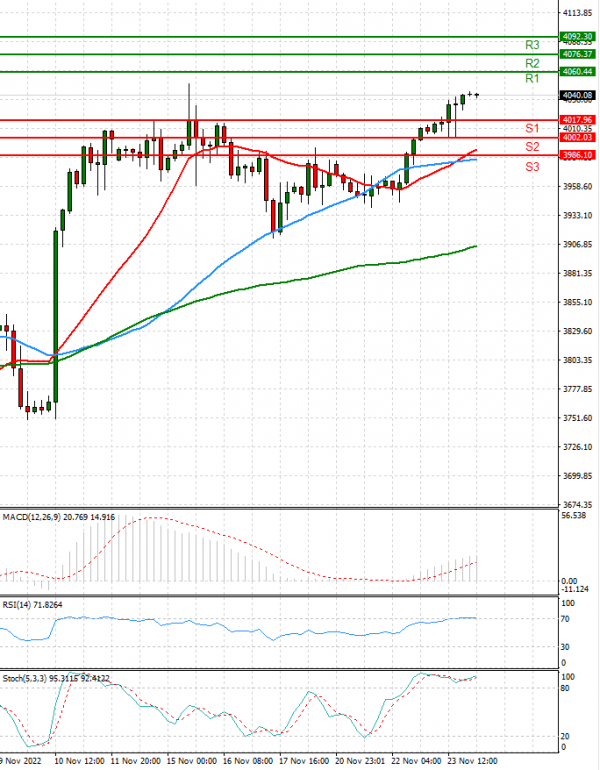600x770 pixels.
Task: Click the S3 support label
Action: pyautogui.click(x=532, y=167)
